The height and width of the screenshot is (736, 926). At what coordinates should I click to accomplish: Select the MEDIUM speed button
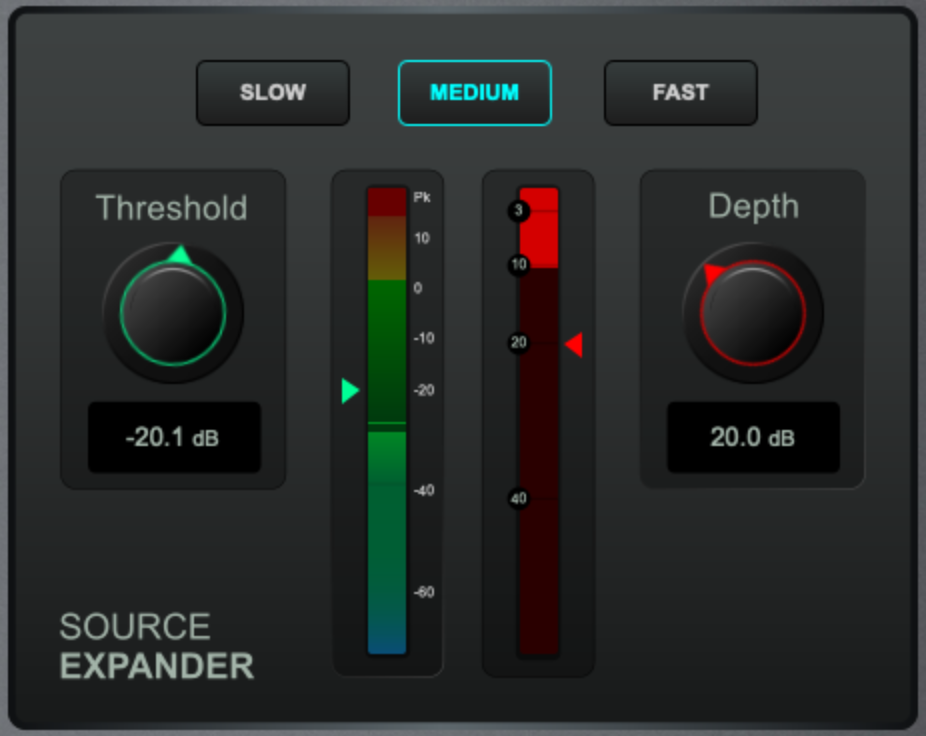click(474, 93)
